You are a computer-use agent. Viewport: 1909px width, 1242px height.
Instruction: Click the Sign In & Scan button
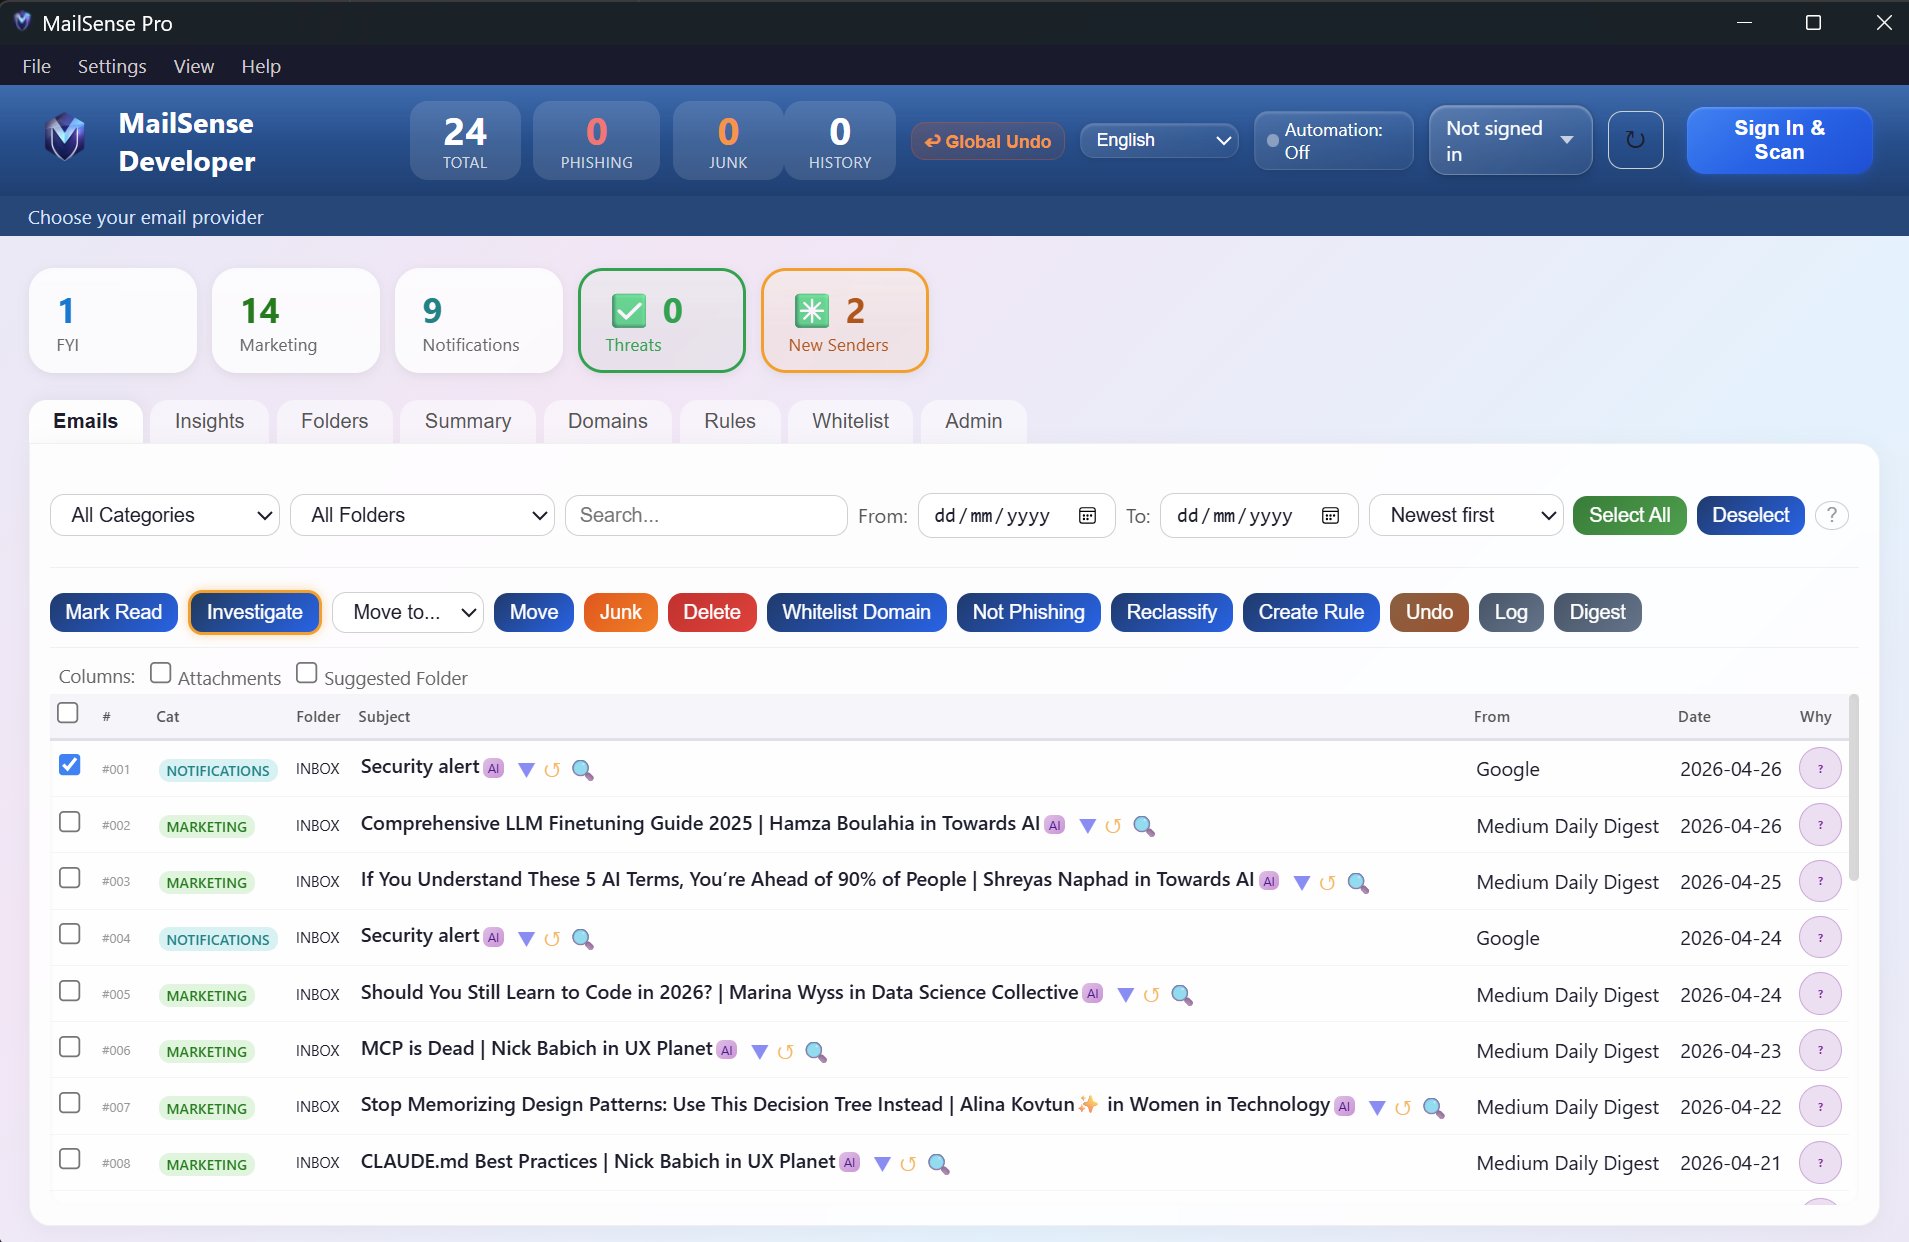[1779, 140]
